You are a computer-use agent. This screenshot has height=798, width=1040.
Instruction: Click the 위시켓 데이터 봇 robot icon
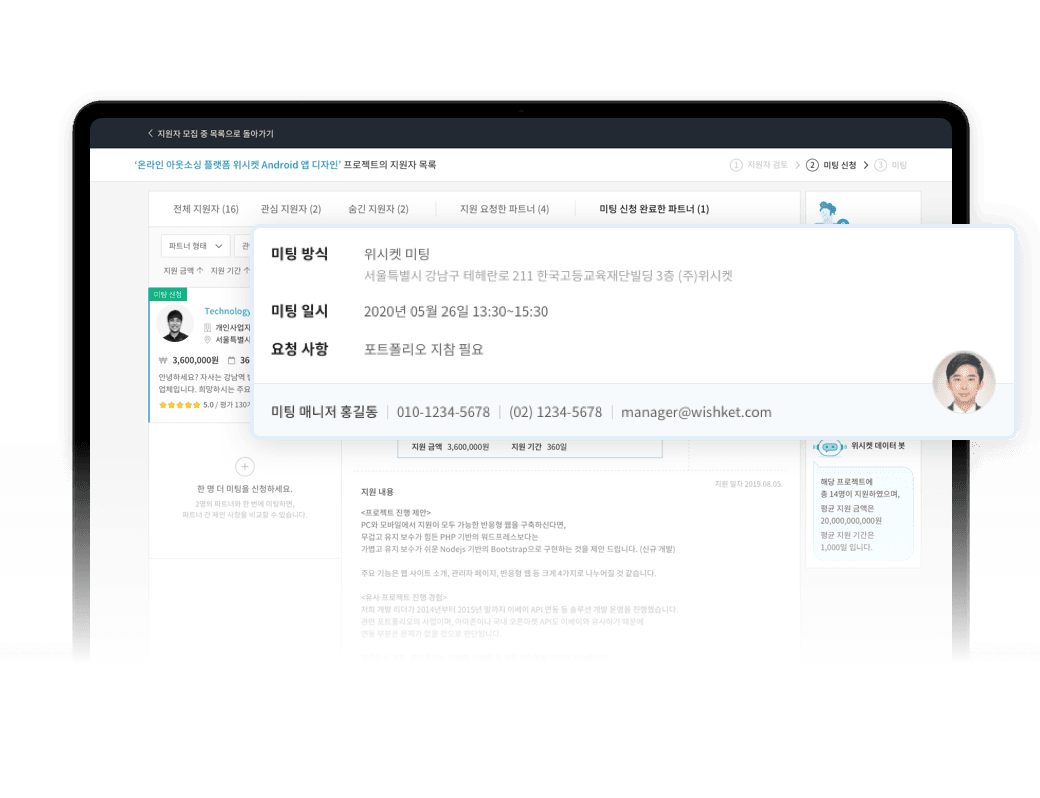pos(830,447)
